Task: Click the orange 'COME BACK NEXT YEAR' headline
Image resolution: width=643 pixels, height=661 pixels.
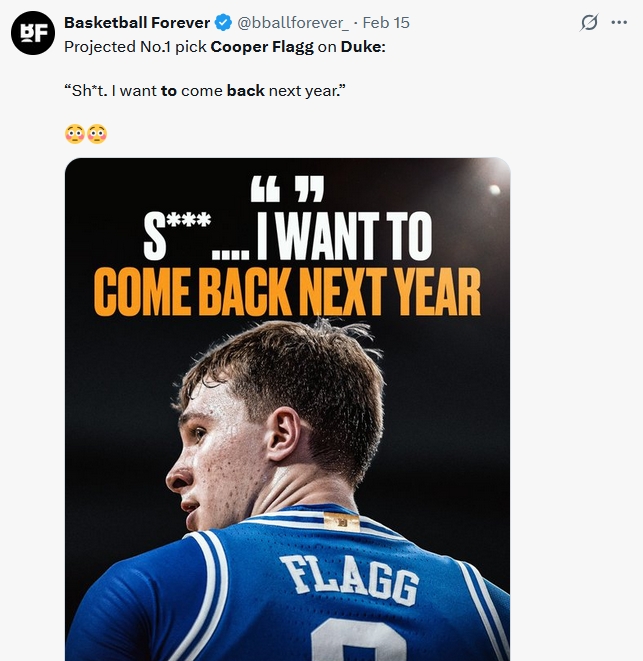Action: [x=287, y=290]
